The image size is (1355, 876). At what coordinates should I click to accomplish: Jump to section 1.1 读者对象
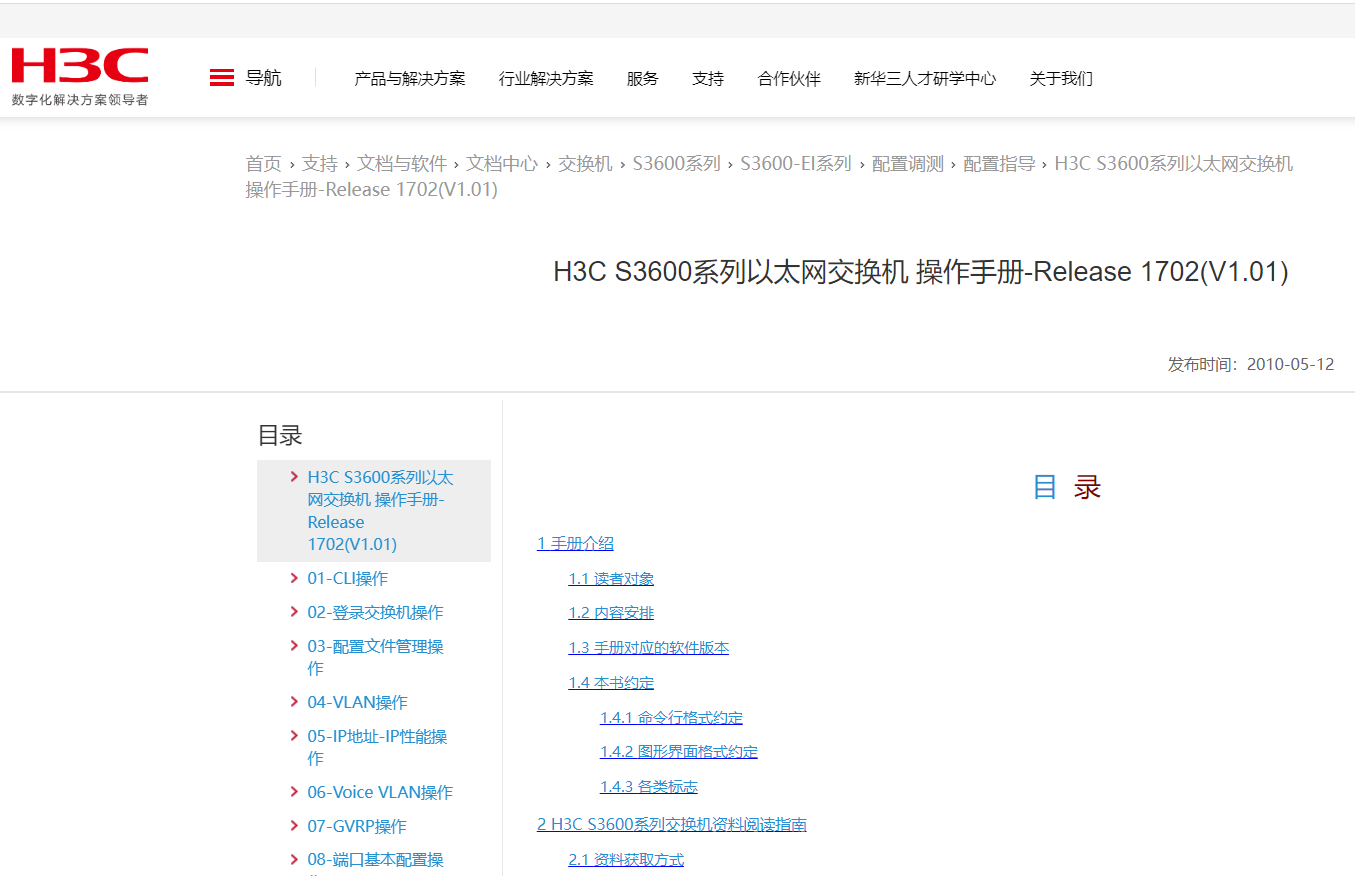(611, 579)
